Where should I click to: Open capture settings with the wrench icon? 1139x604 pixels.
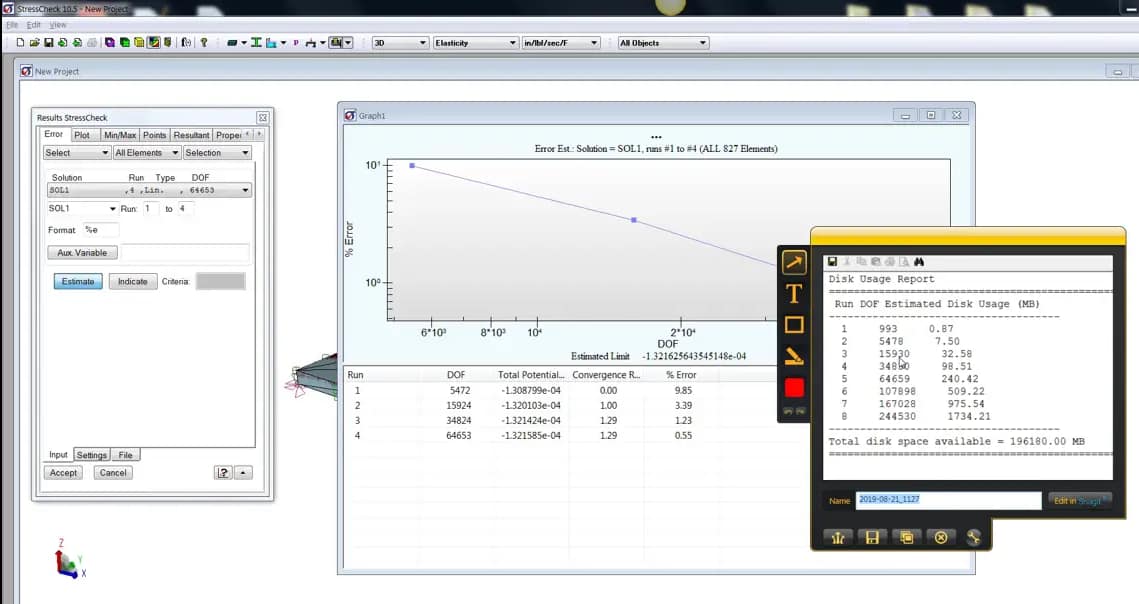[x=974, y=537]
